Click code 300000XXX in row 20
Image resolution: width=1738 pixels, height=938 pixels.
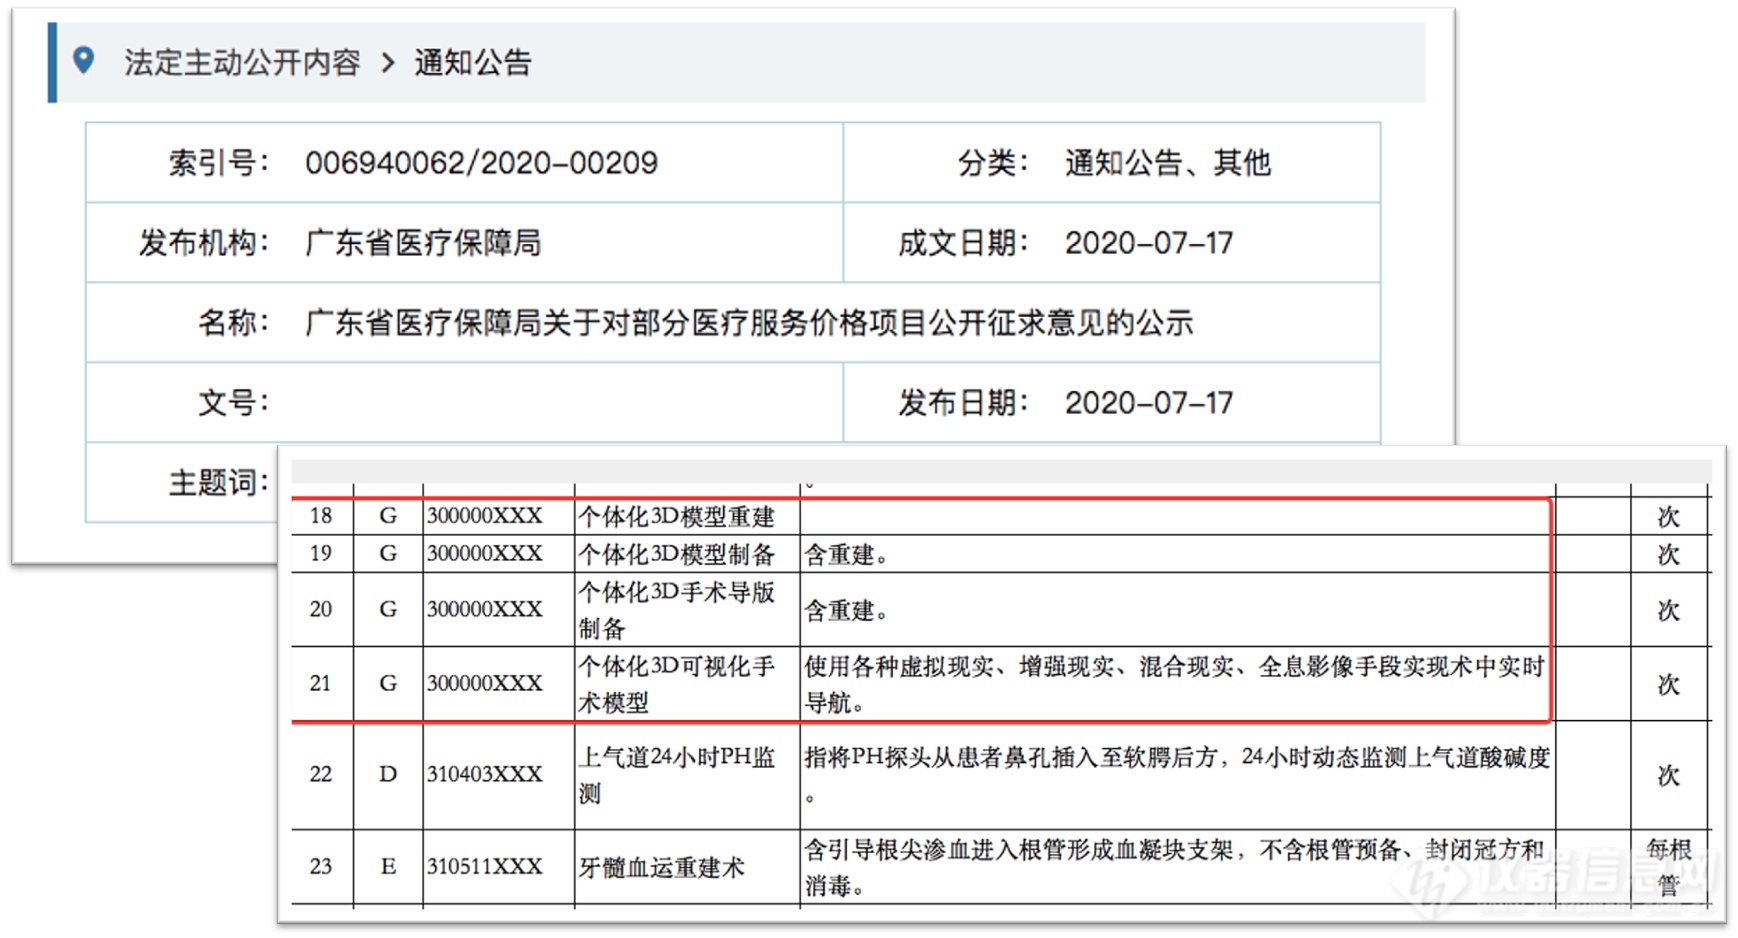click(x=485, y=609)
